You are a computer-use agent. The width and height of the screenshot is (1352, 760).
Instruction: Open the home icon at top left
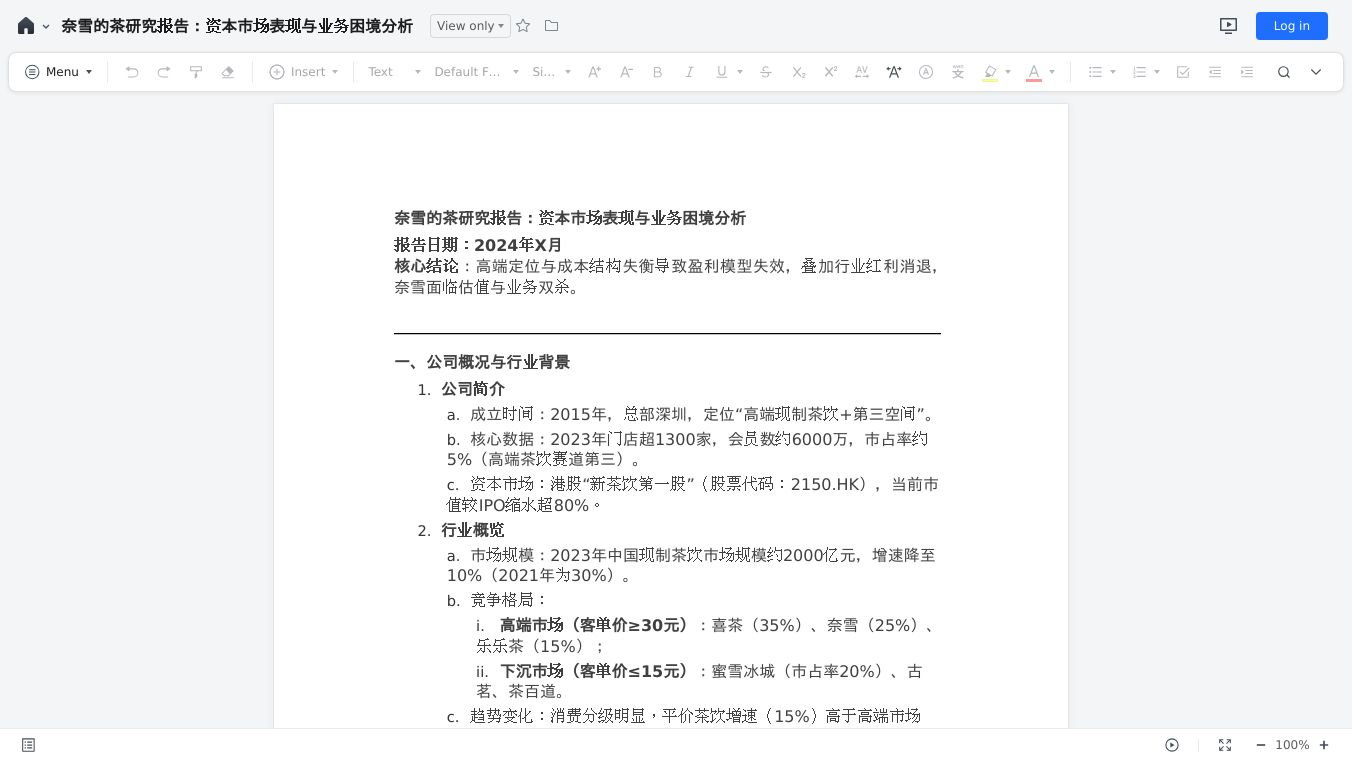pyautogui.click(x=26, y=26)
